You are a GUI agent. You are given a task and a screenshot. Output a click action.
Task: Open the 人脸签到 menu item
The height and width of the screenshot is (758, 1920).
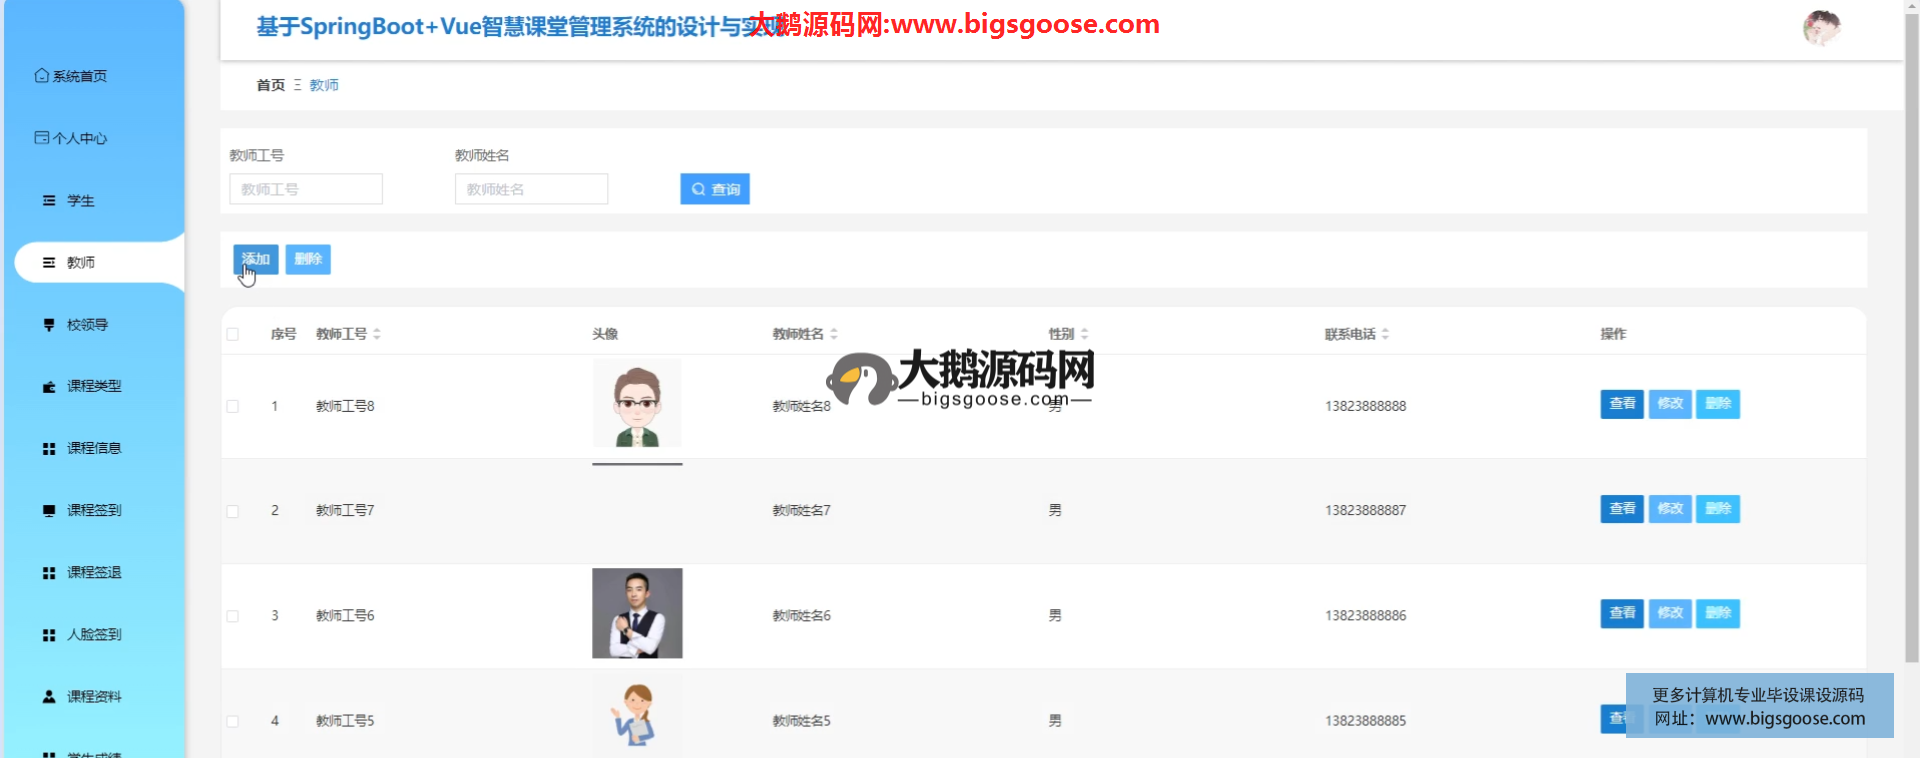pos(94,635)
